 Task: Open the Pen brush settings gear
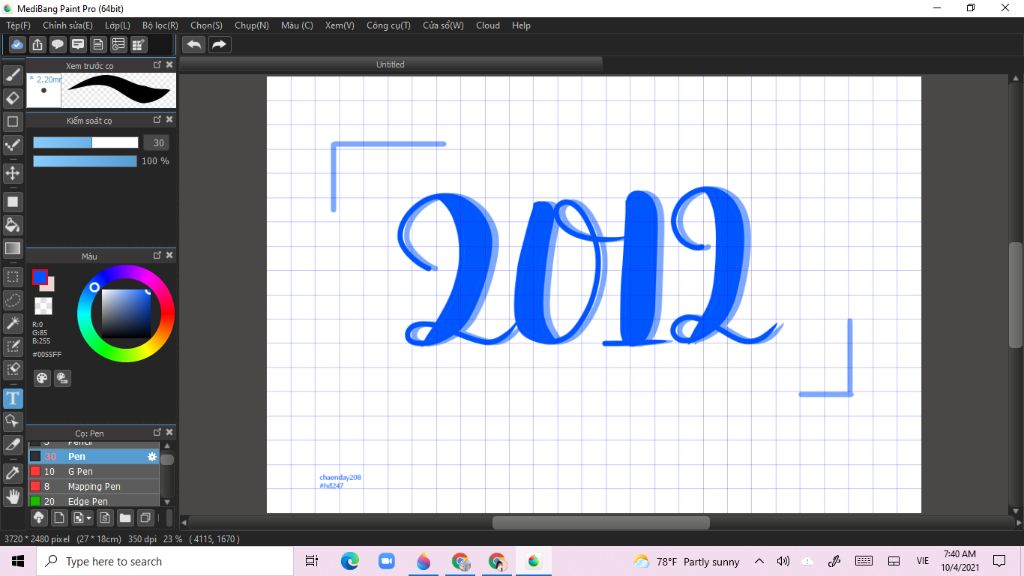[x=152, y=456]
